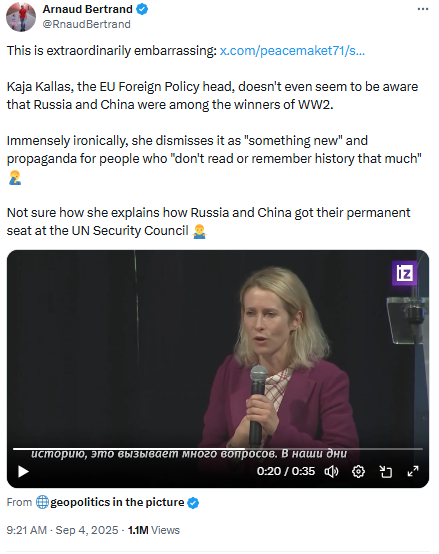This screenshot has width=439, height=554.
Task: Open geopolitics in the picture source account
Action: [117, 502]
